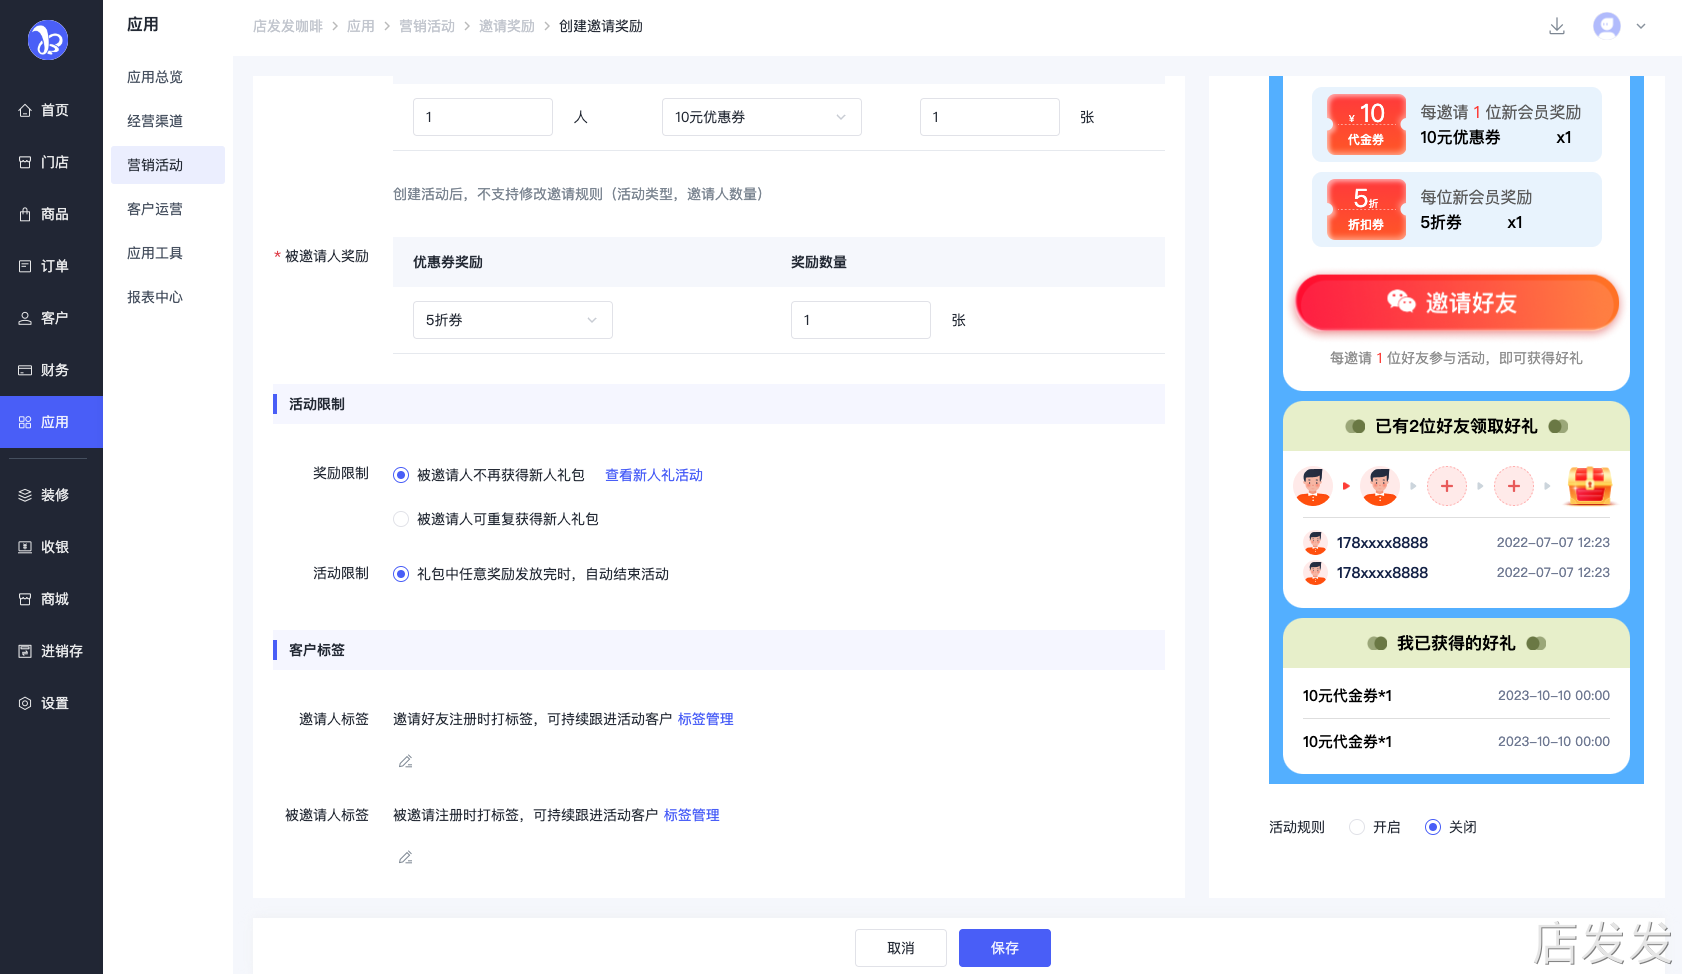Screen dimensions: 1682x974
Task: Click the store icon beside 门店
Action: pyautogui.click(x=25, y=162)
